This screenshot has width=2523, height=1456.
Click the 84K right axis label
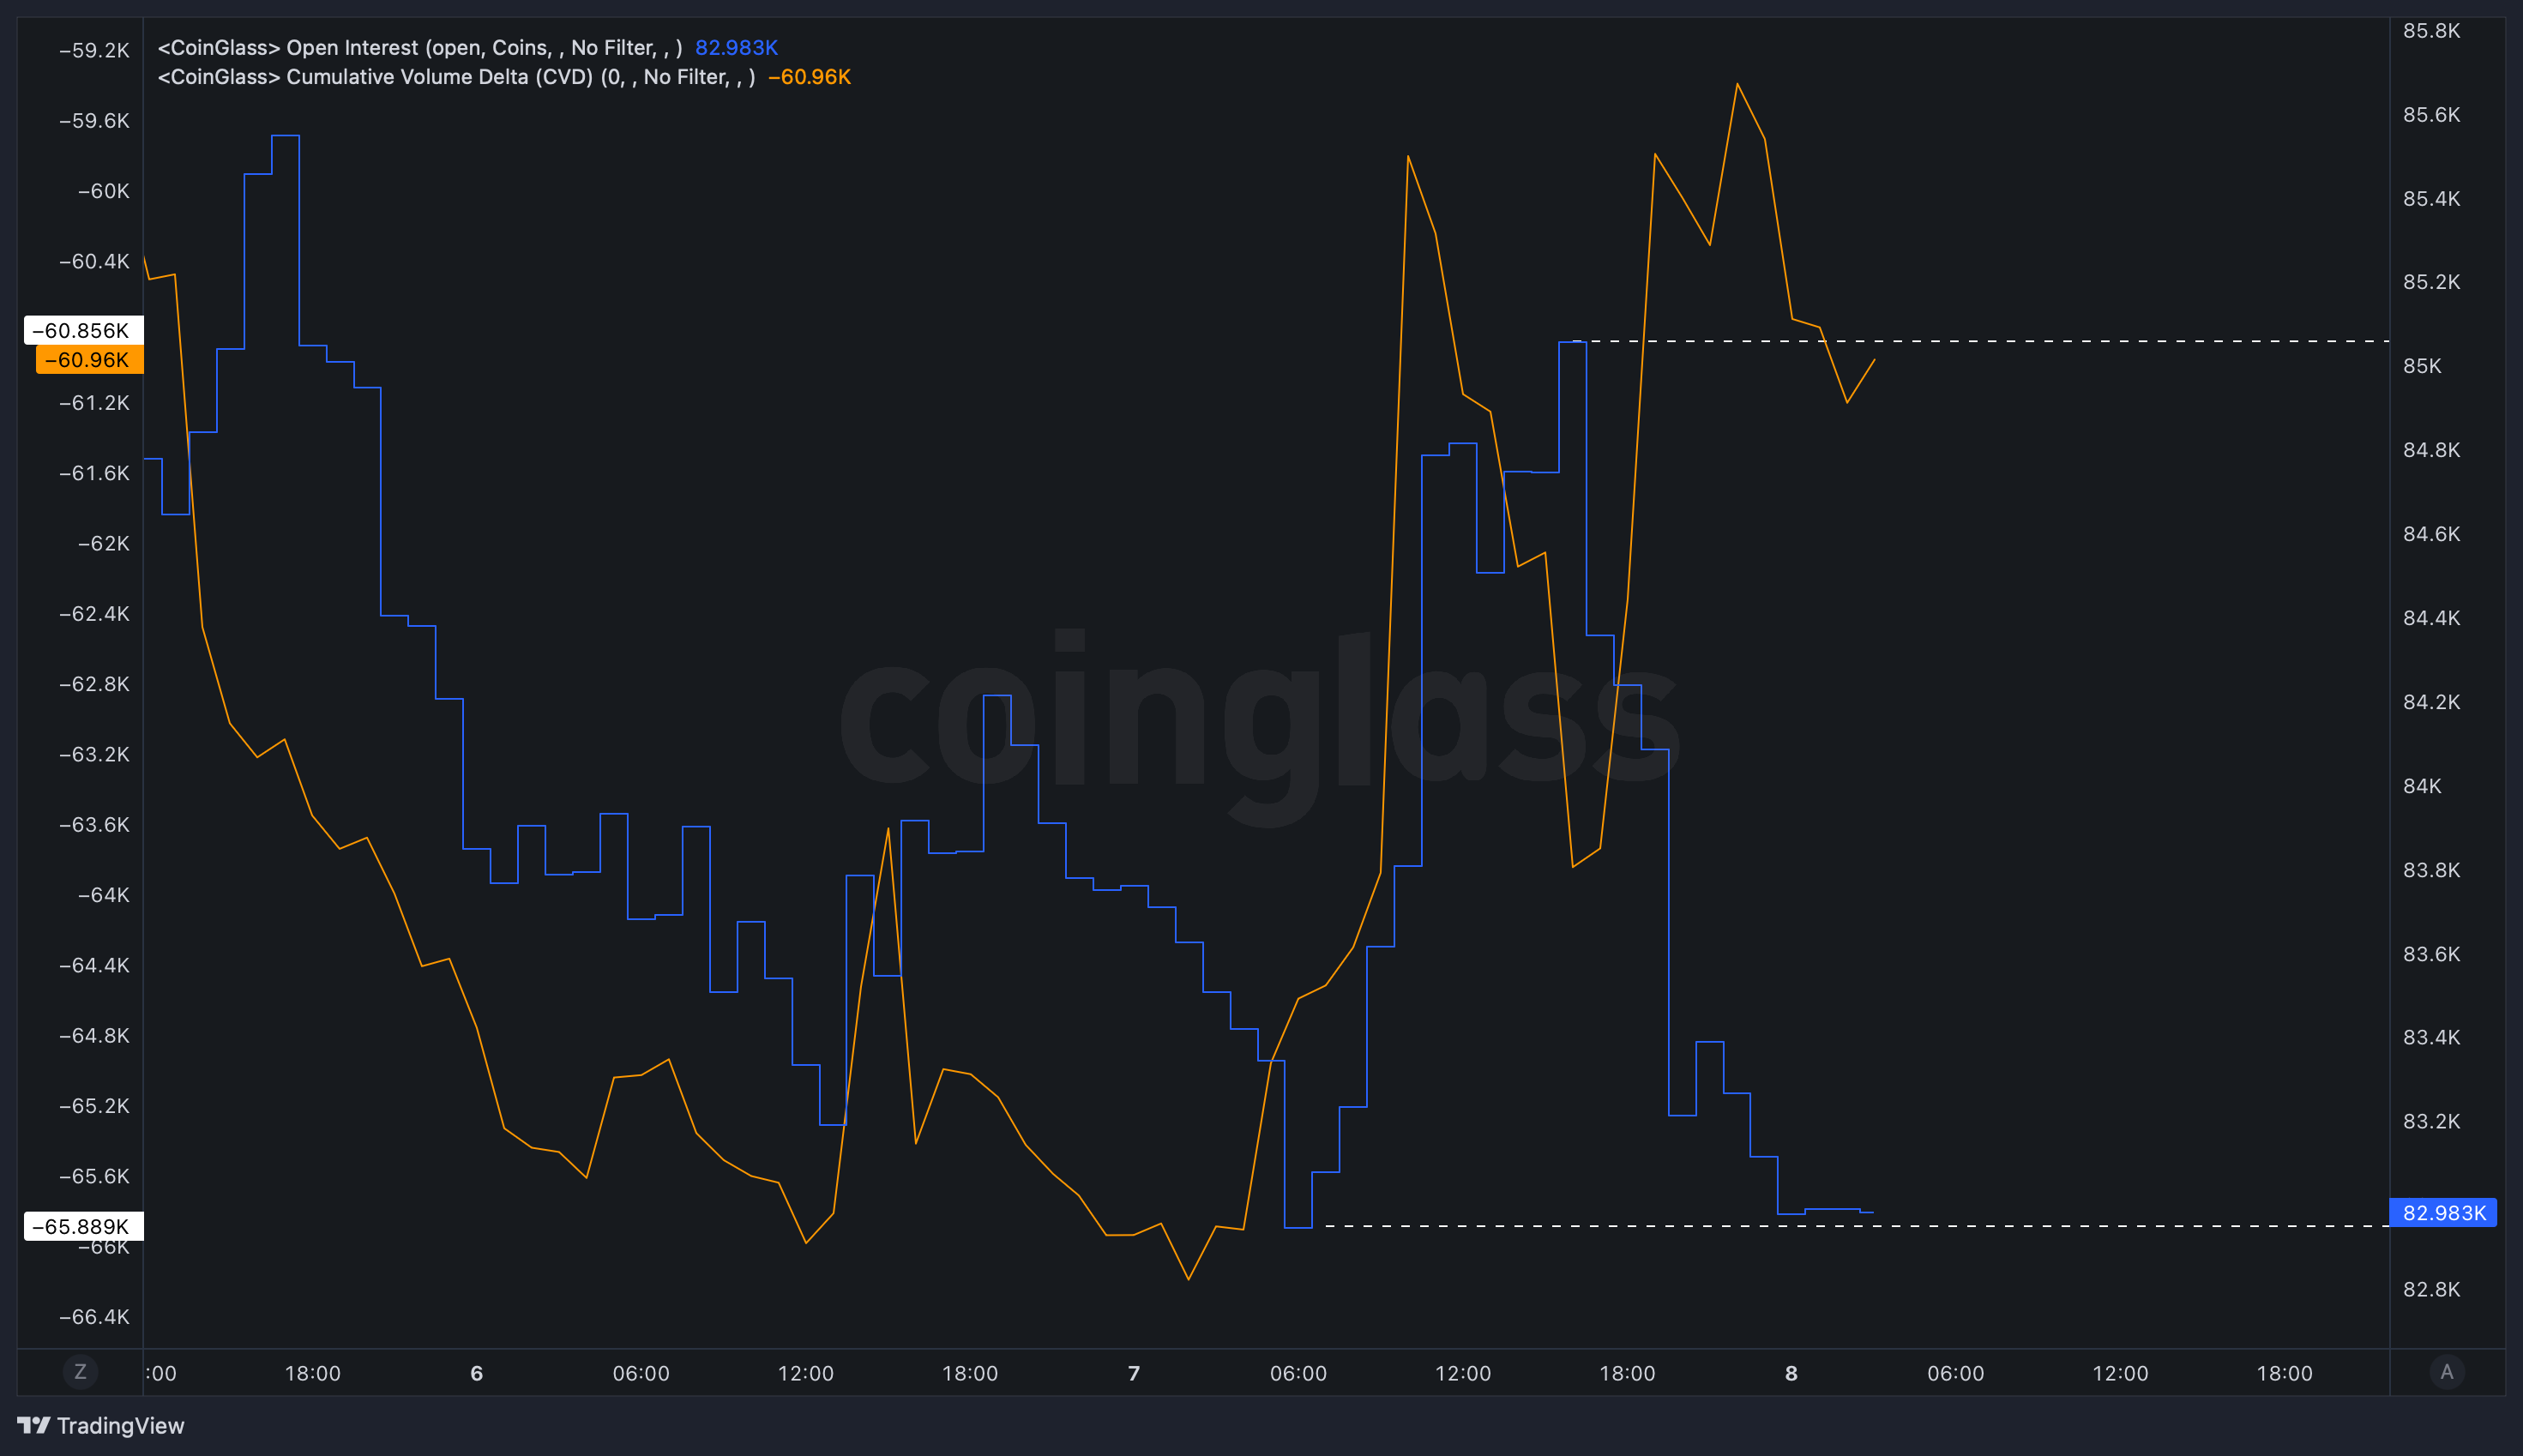point(2422,786)
